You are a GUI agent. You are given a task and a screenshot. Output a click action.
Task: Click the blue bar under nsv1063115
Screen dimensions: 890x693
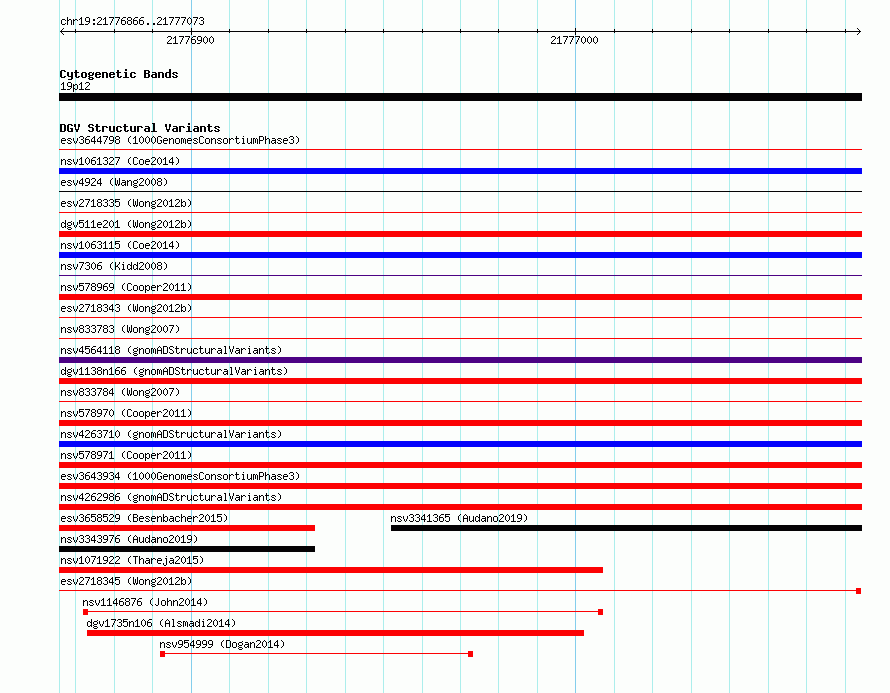(460, 255)
